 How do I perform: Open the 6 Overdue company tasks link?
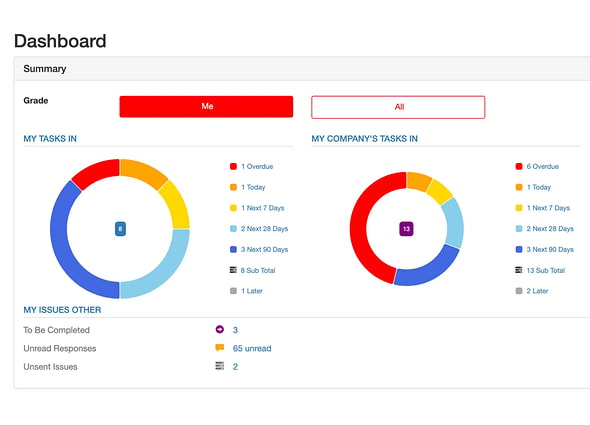[543, 166]
